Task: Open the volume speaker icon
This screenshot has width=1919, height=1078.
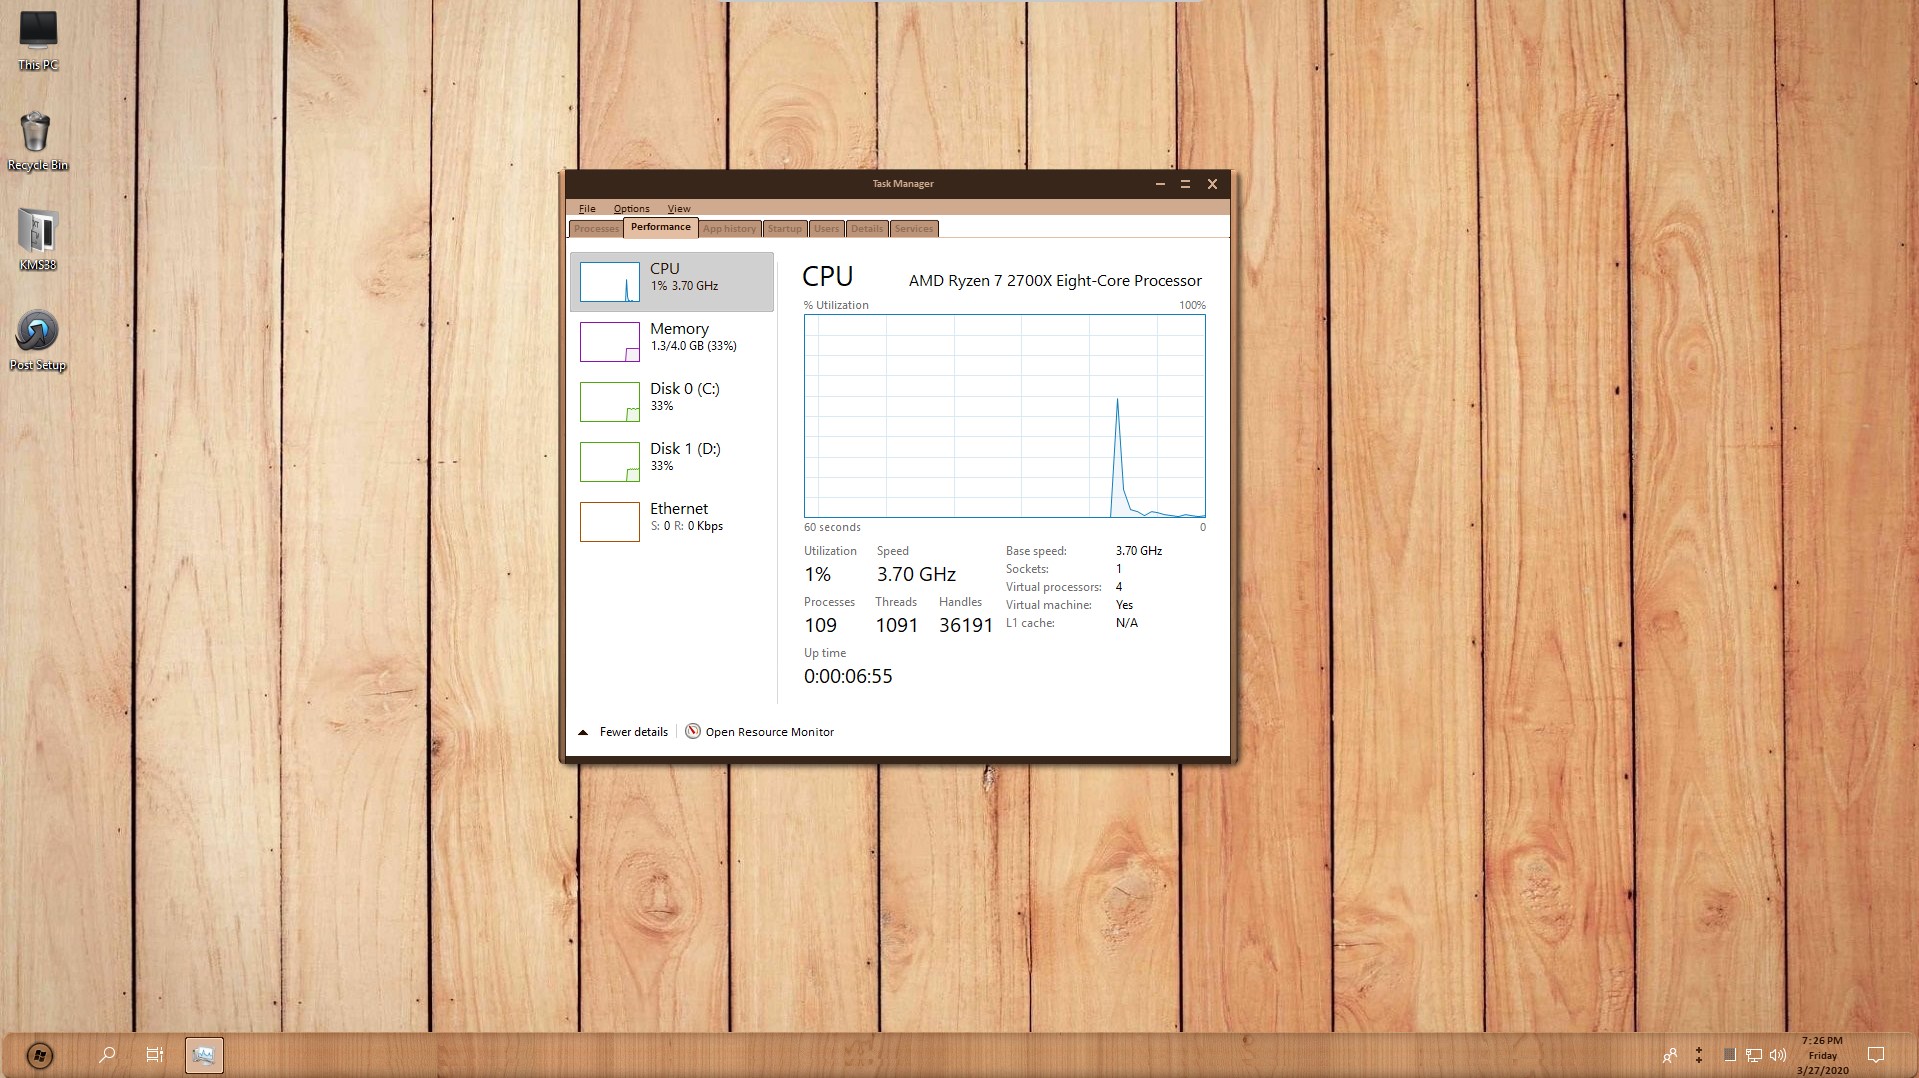Action: point(1777,1055)
